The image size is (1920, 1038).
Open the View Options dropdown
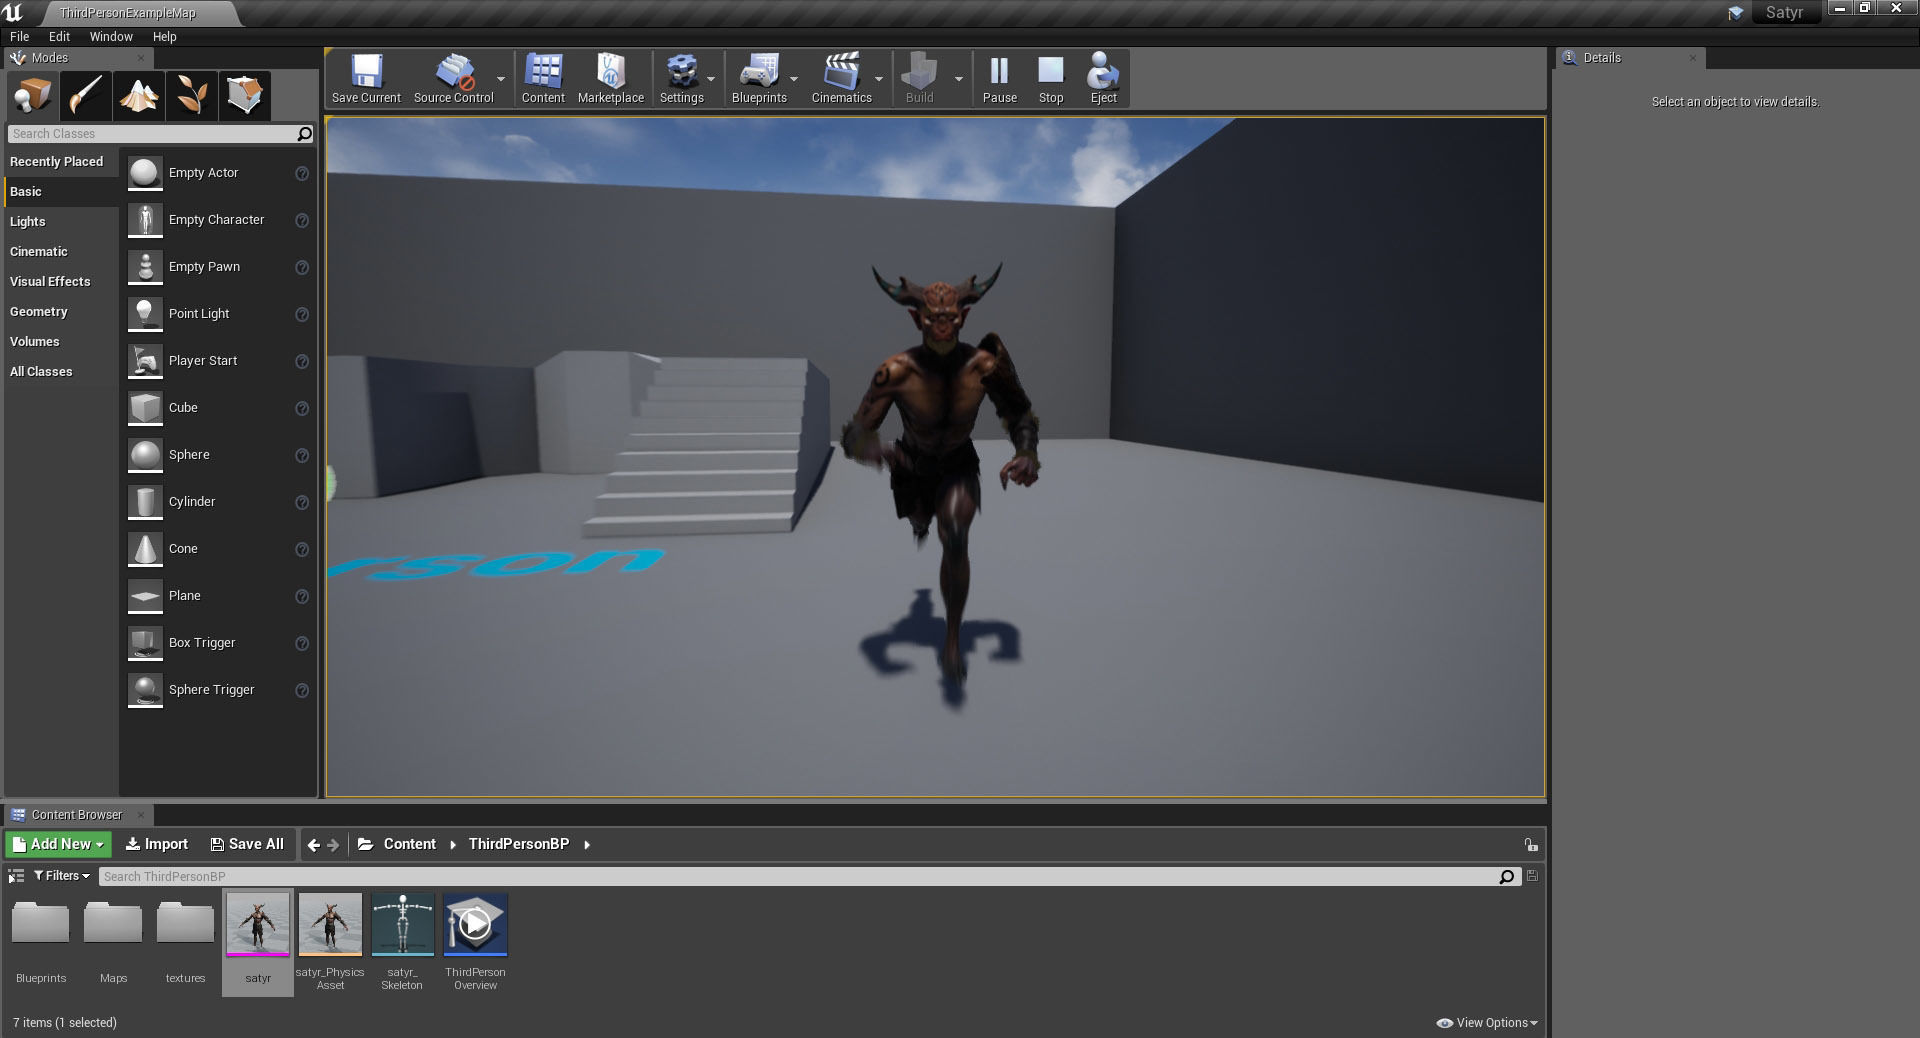point(1487,1023)
